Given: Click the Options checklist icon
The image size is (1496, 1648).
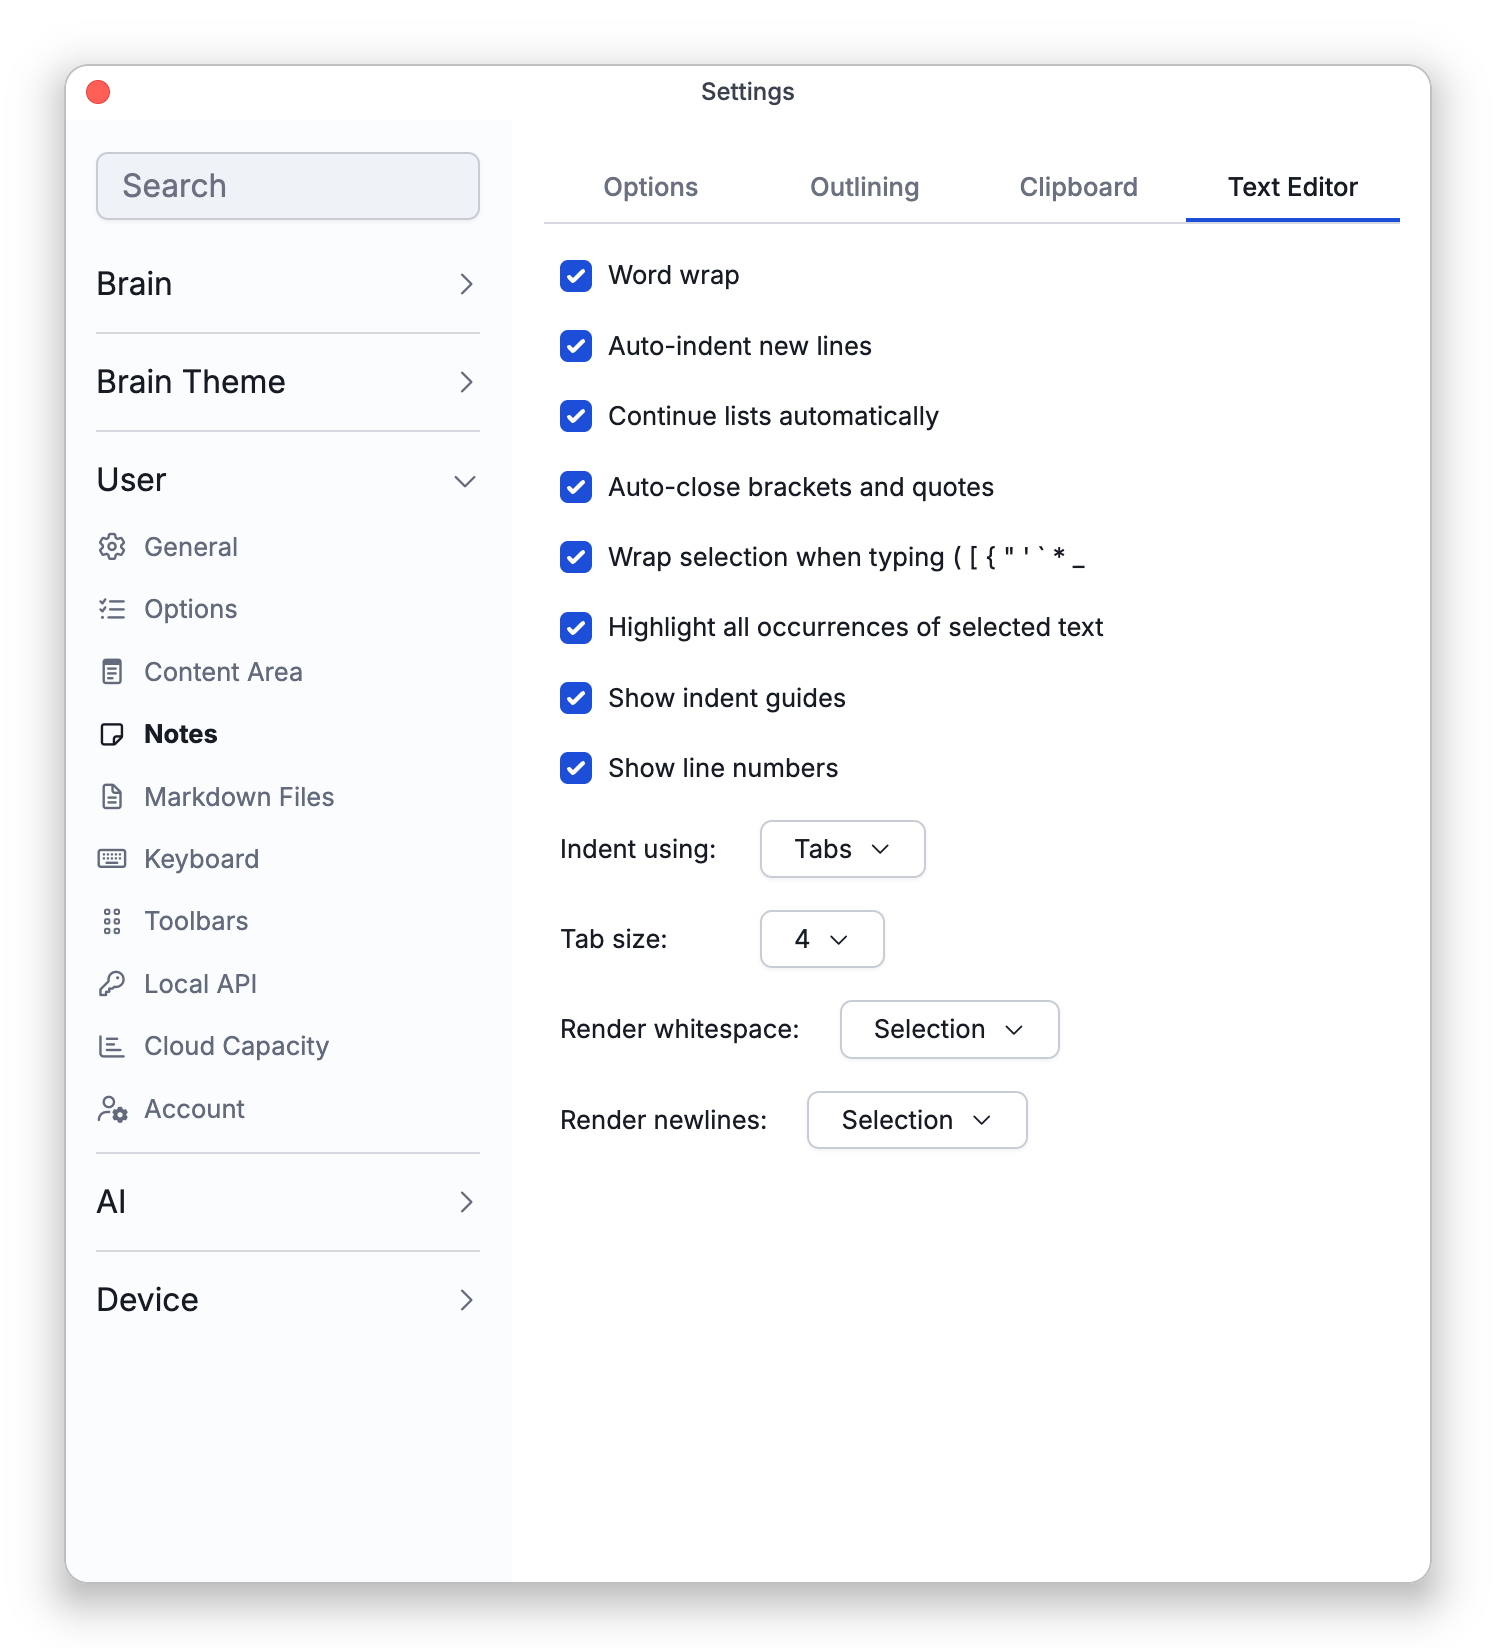Looking at the screenshot, I should point(112,609).
